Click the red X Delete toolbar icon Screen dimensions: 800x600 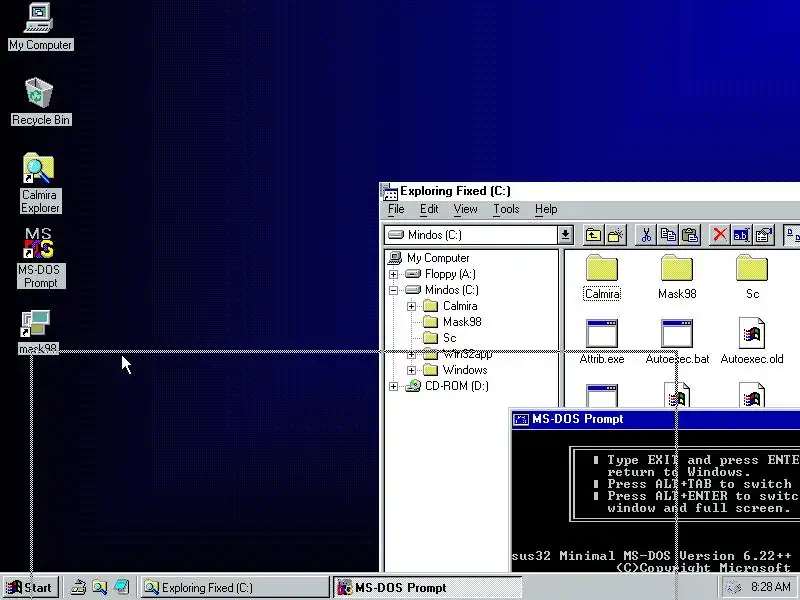(719, 235)
